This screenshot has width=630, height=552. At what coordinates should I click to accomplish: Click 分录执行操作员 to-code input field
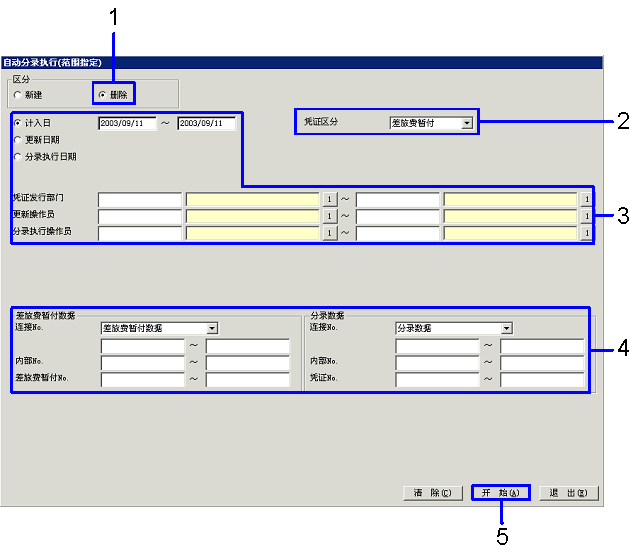coord(398,233)
